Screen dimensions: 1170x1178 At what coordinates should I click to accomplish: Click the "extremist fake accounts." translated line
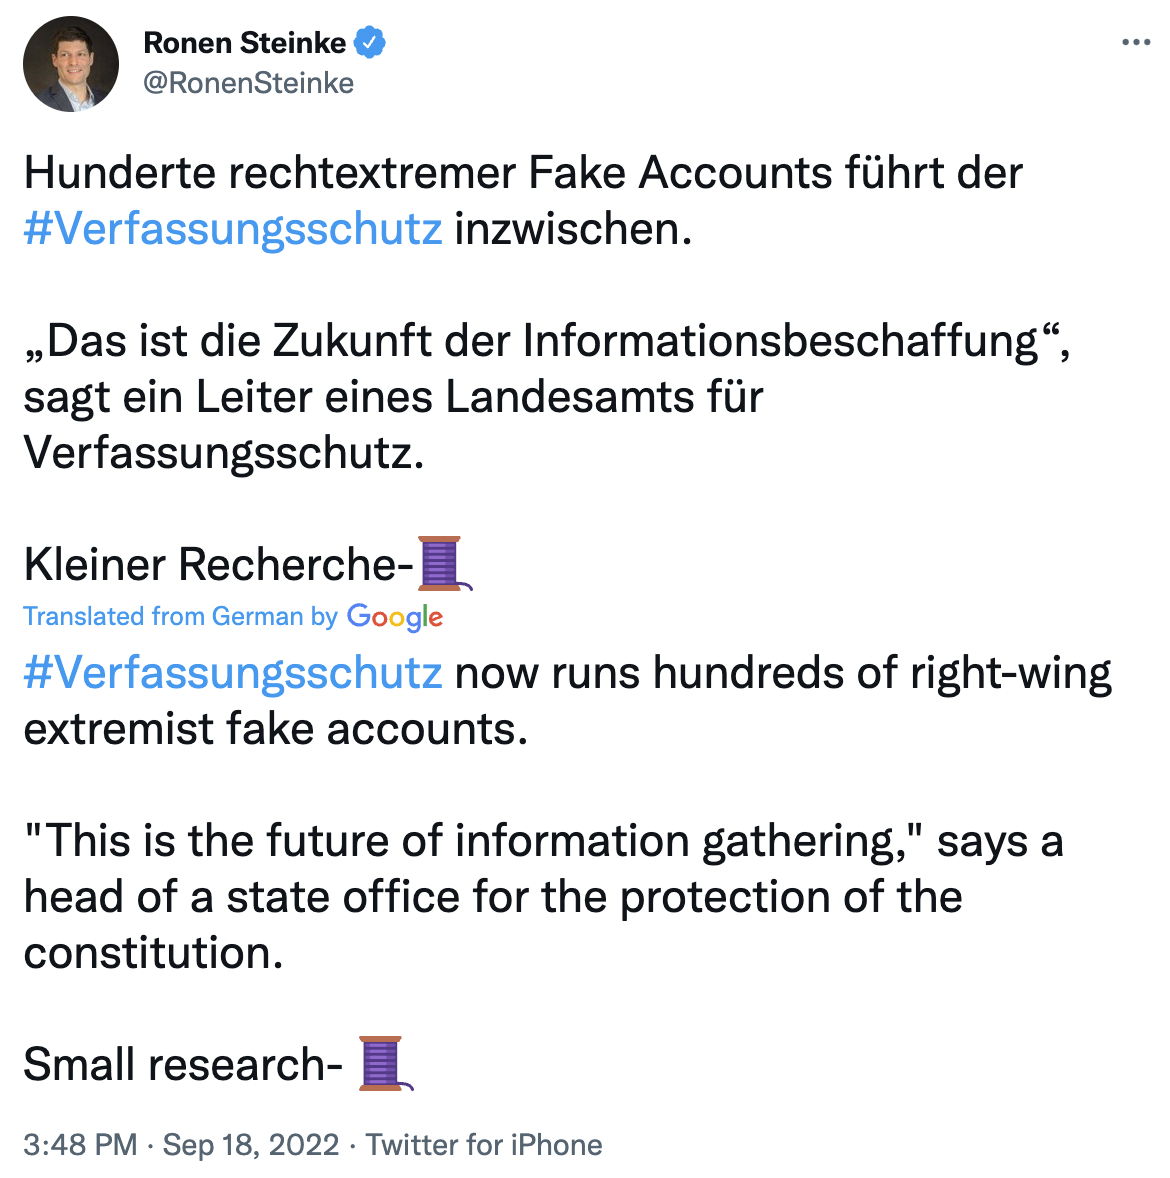click(x=276, y=728)
